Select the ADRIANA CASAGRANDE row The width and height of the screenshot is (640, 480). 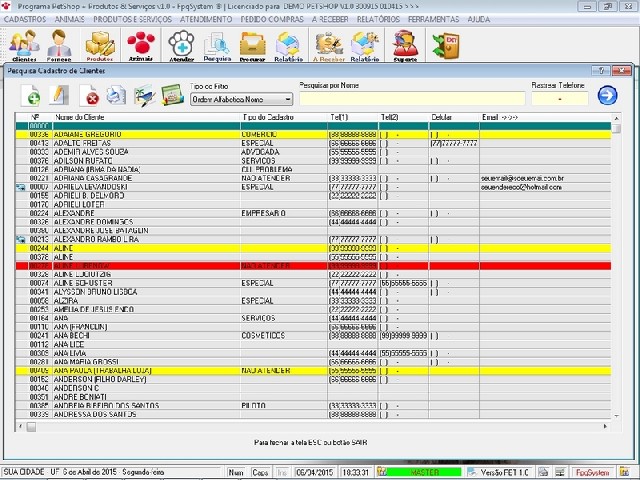(x=313, y=178)
